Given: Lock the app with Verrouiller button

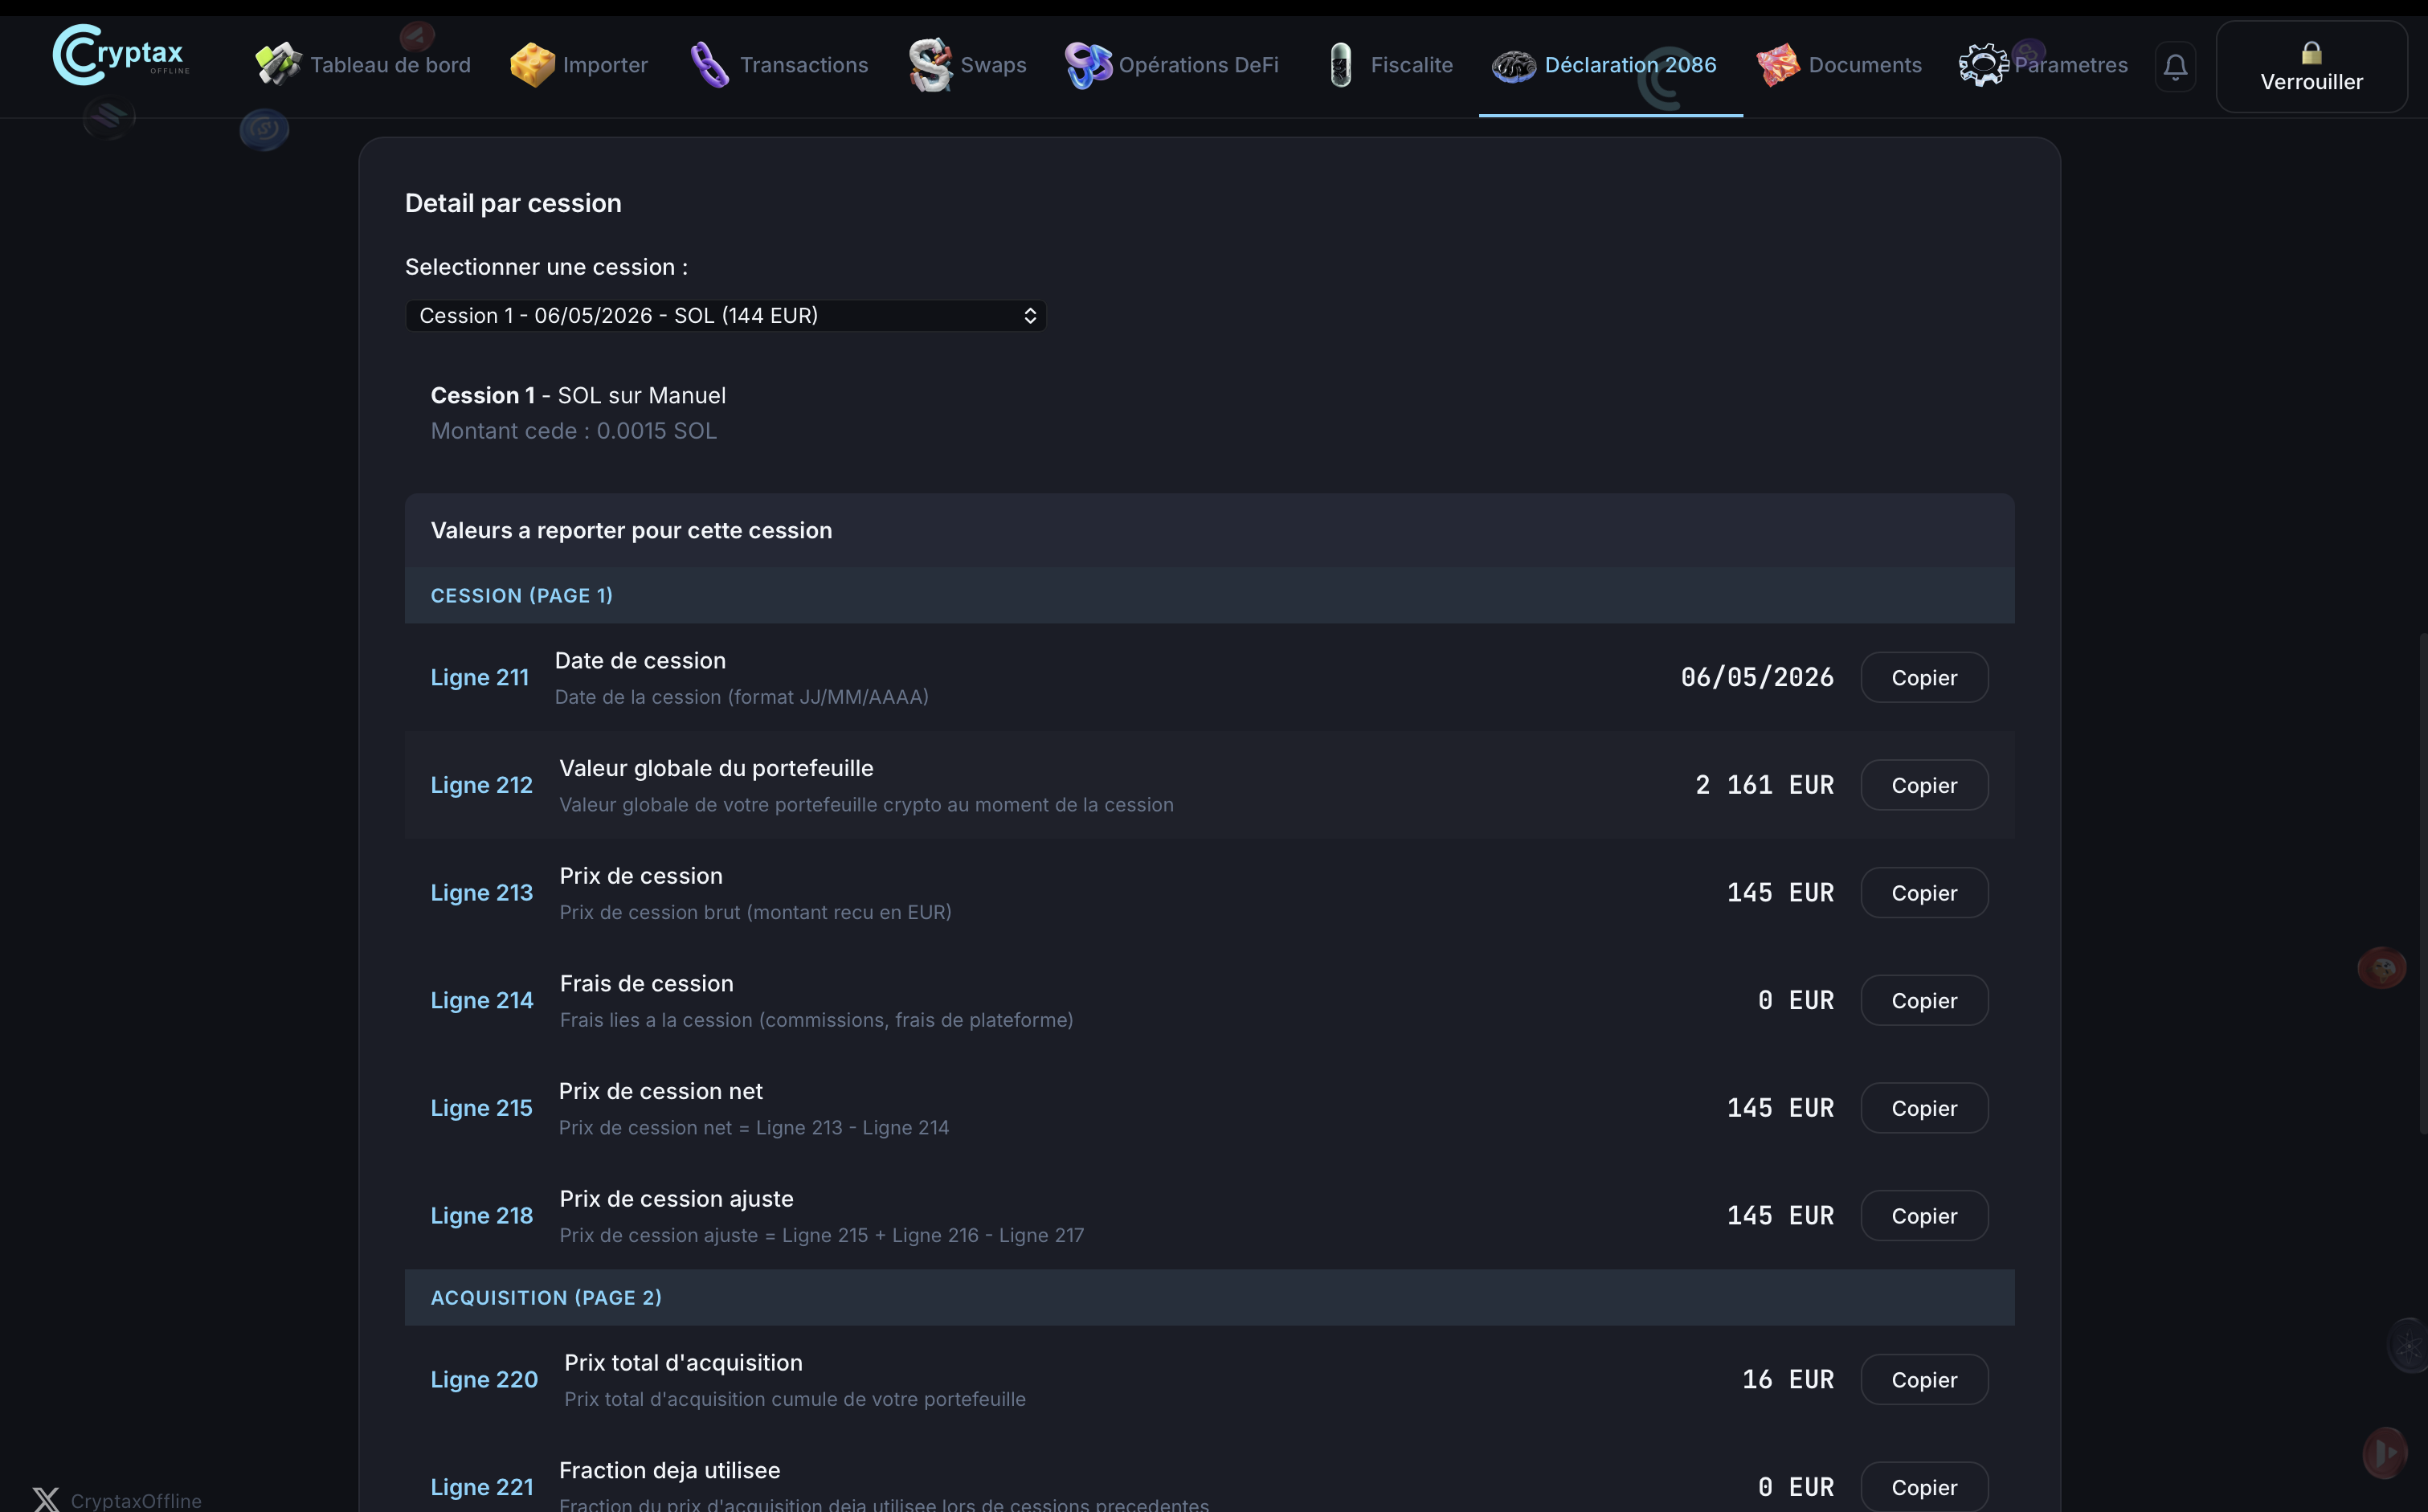Looking at the screenshot, I should click(x=2311, y=67).
